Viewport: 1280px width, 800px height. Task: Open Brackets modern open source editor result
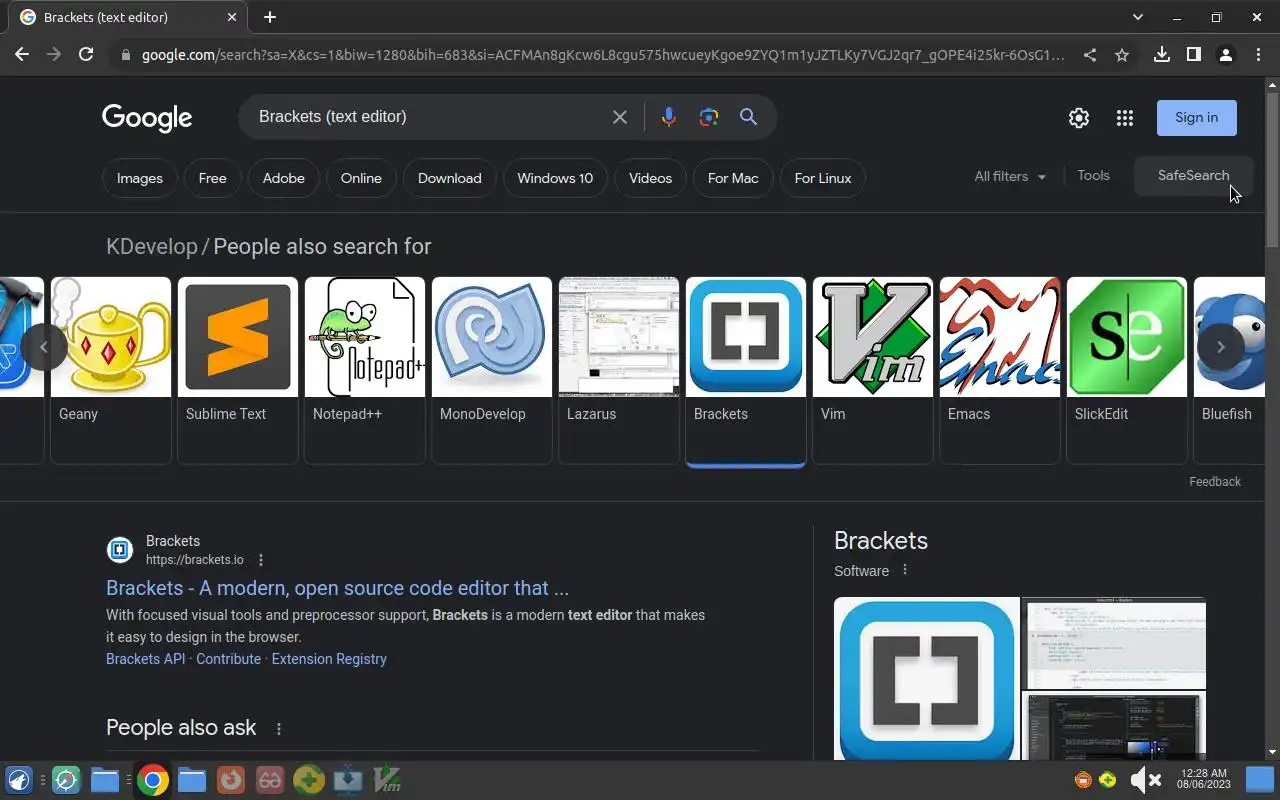click(x=337, y=588)
